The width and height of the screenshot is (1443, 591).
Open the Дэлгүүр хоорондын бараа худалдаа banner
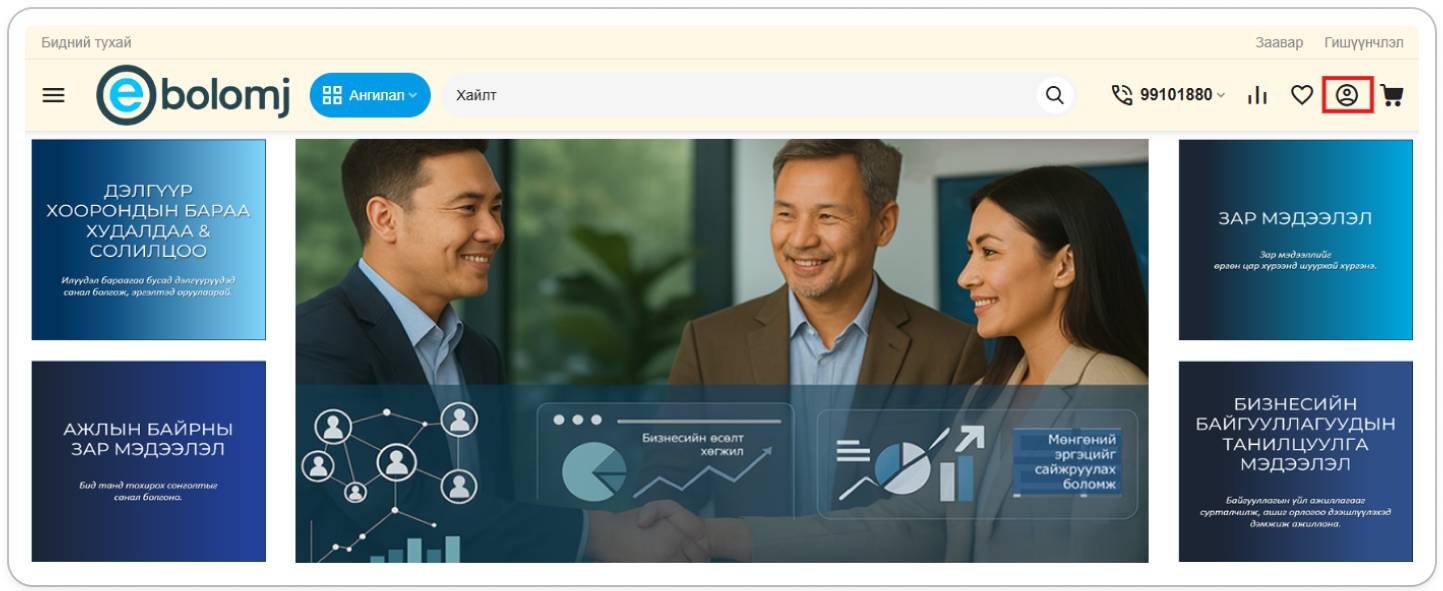tap(148, 239)
